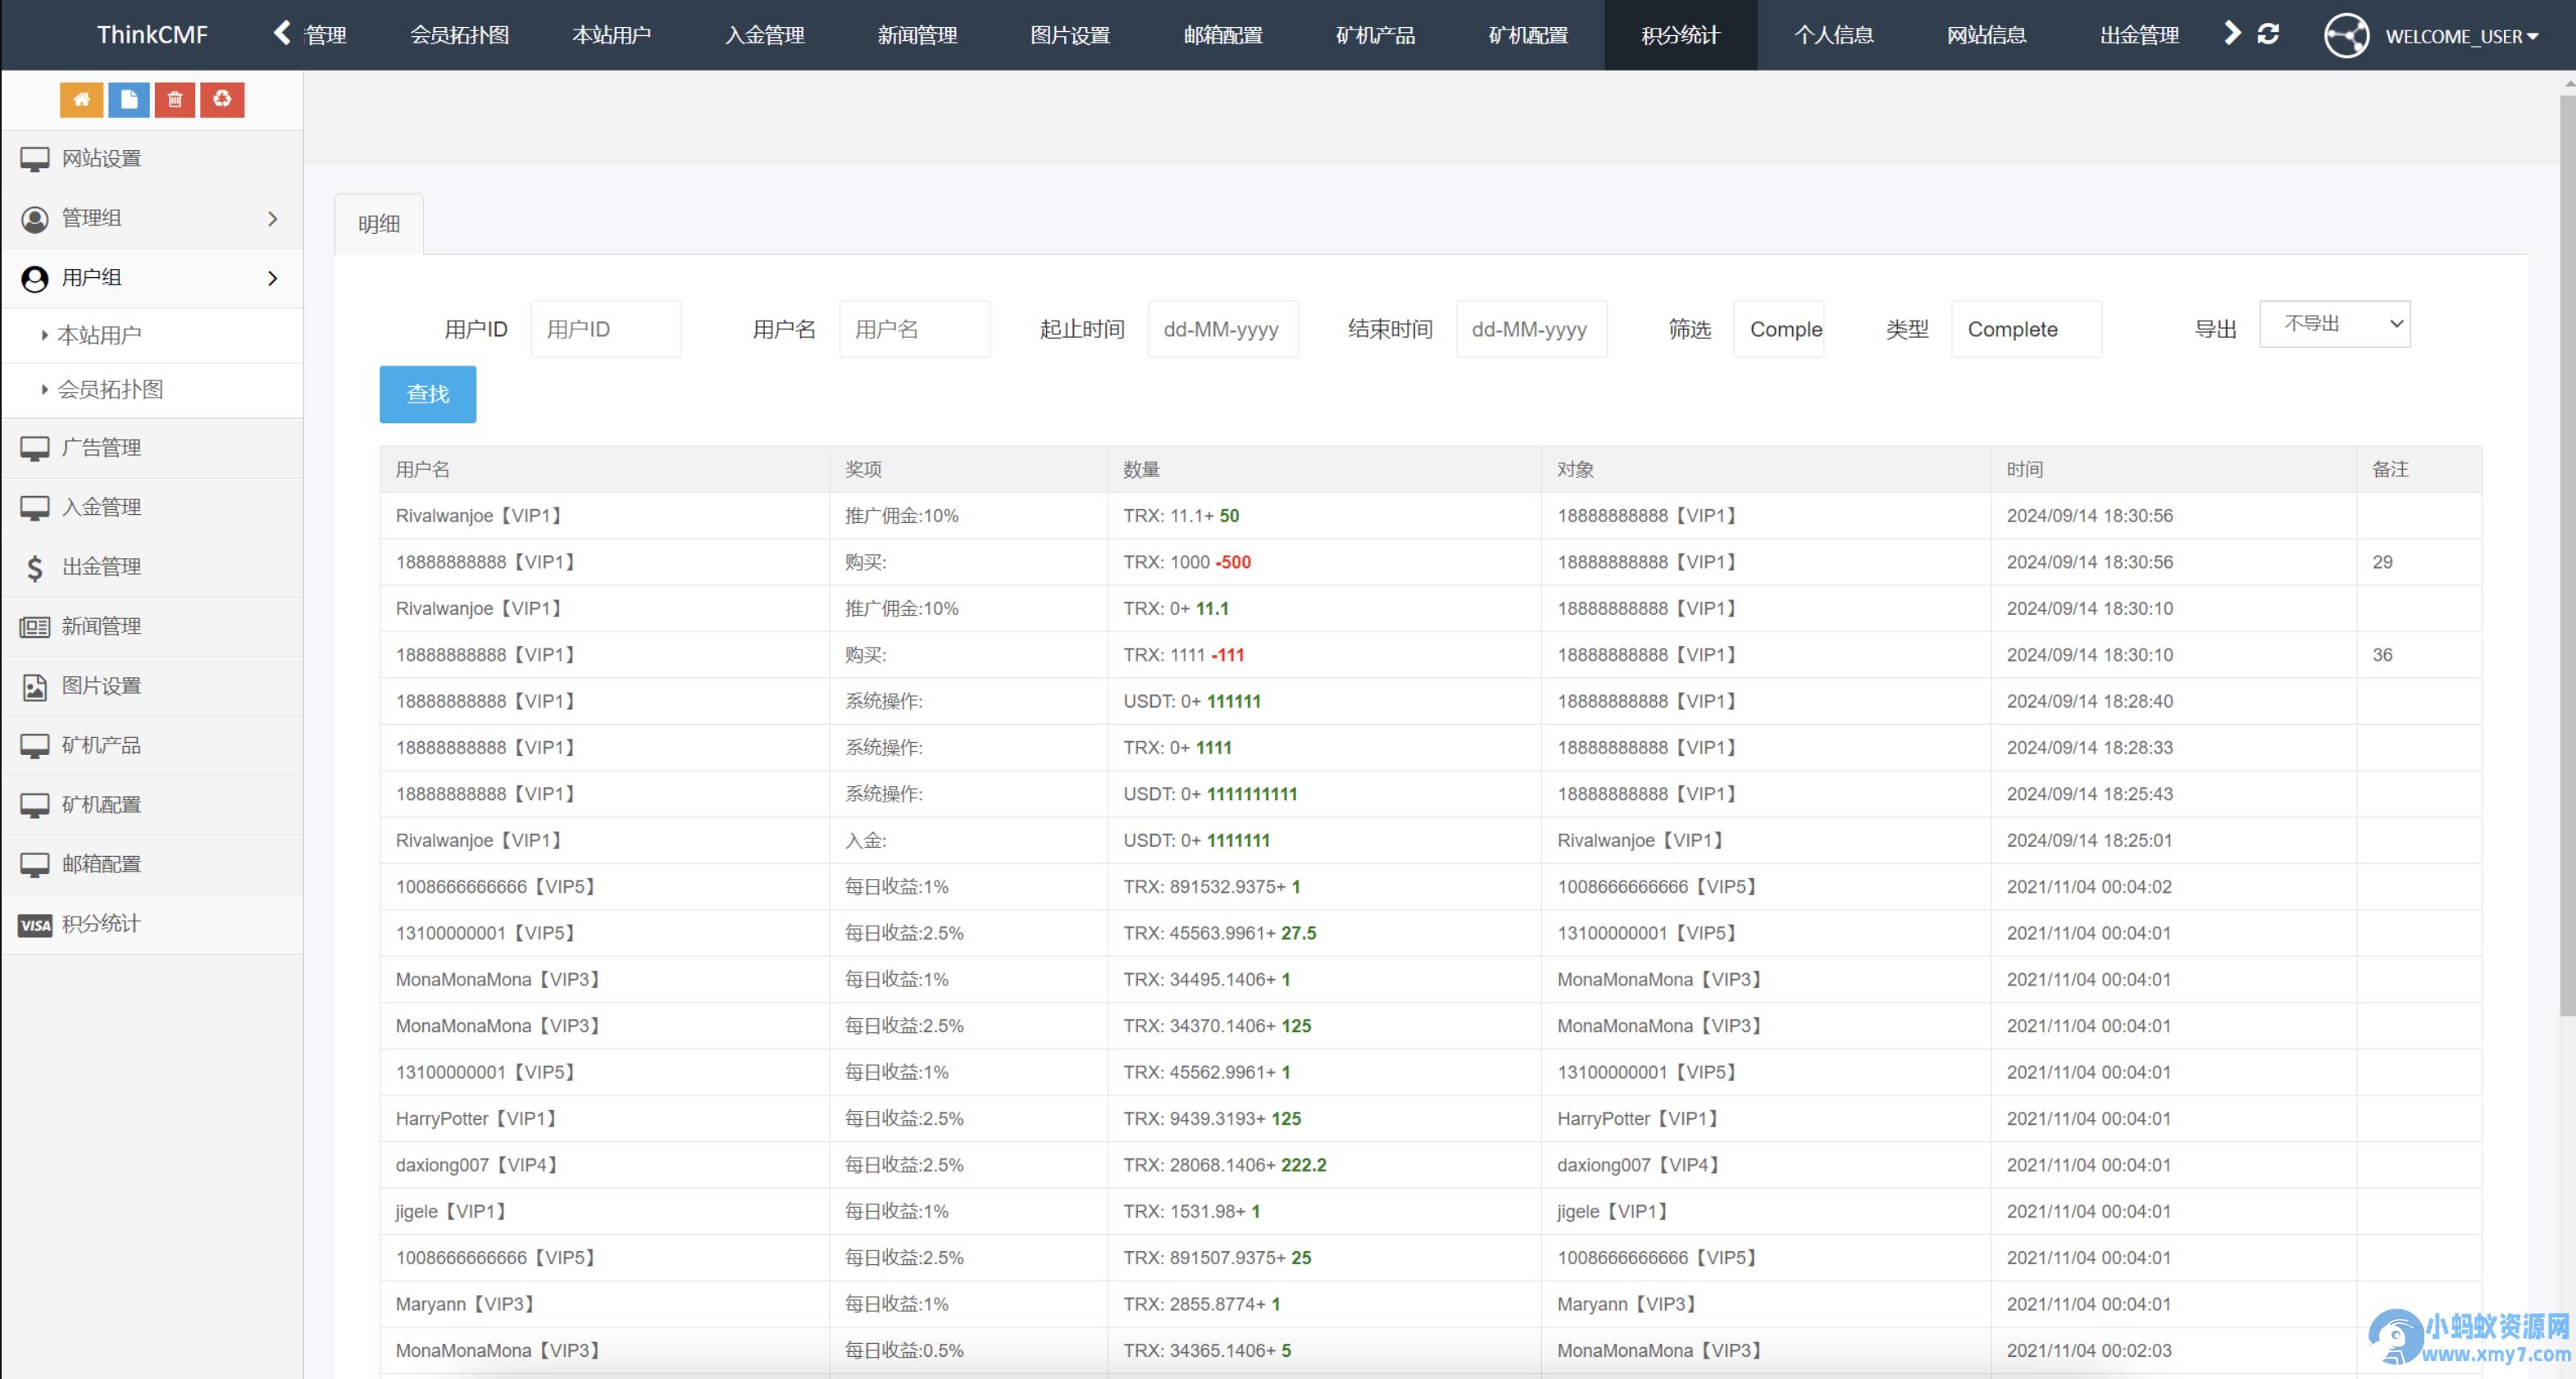Viewport: 2576px width, 1379px height.
Task: Click the 起止时间 date field
Action: point(1223,329)
